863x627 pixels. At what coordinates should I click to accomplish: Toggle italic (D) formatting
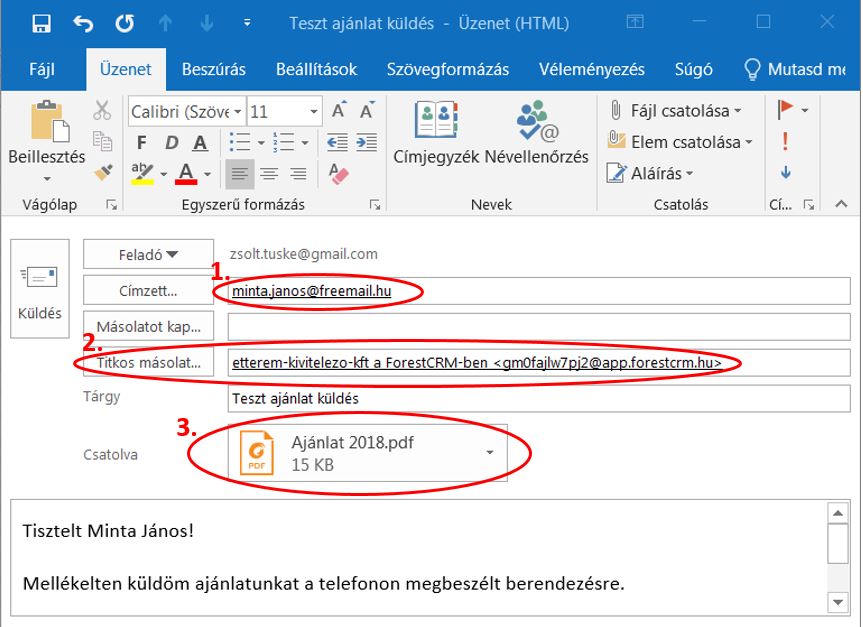click(x=171, y=142)
